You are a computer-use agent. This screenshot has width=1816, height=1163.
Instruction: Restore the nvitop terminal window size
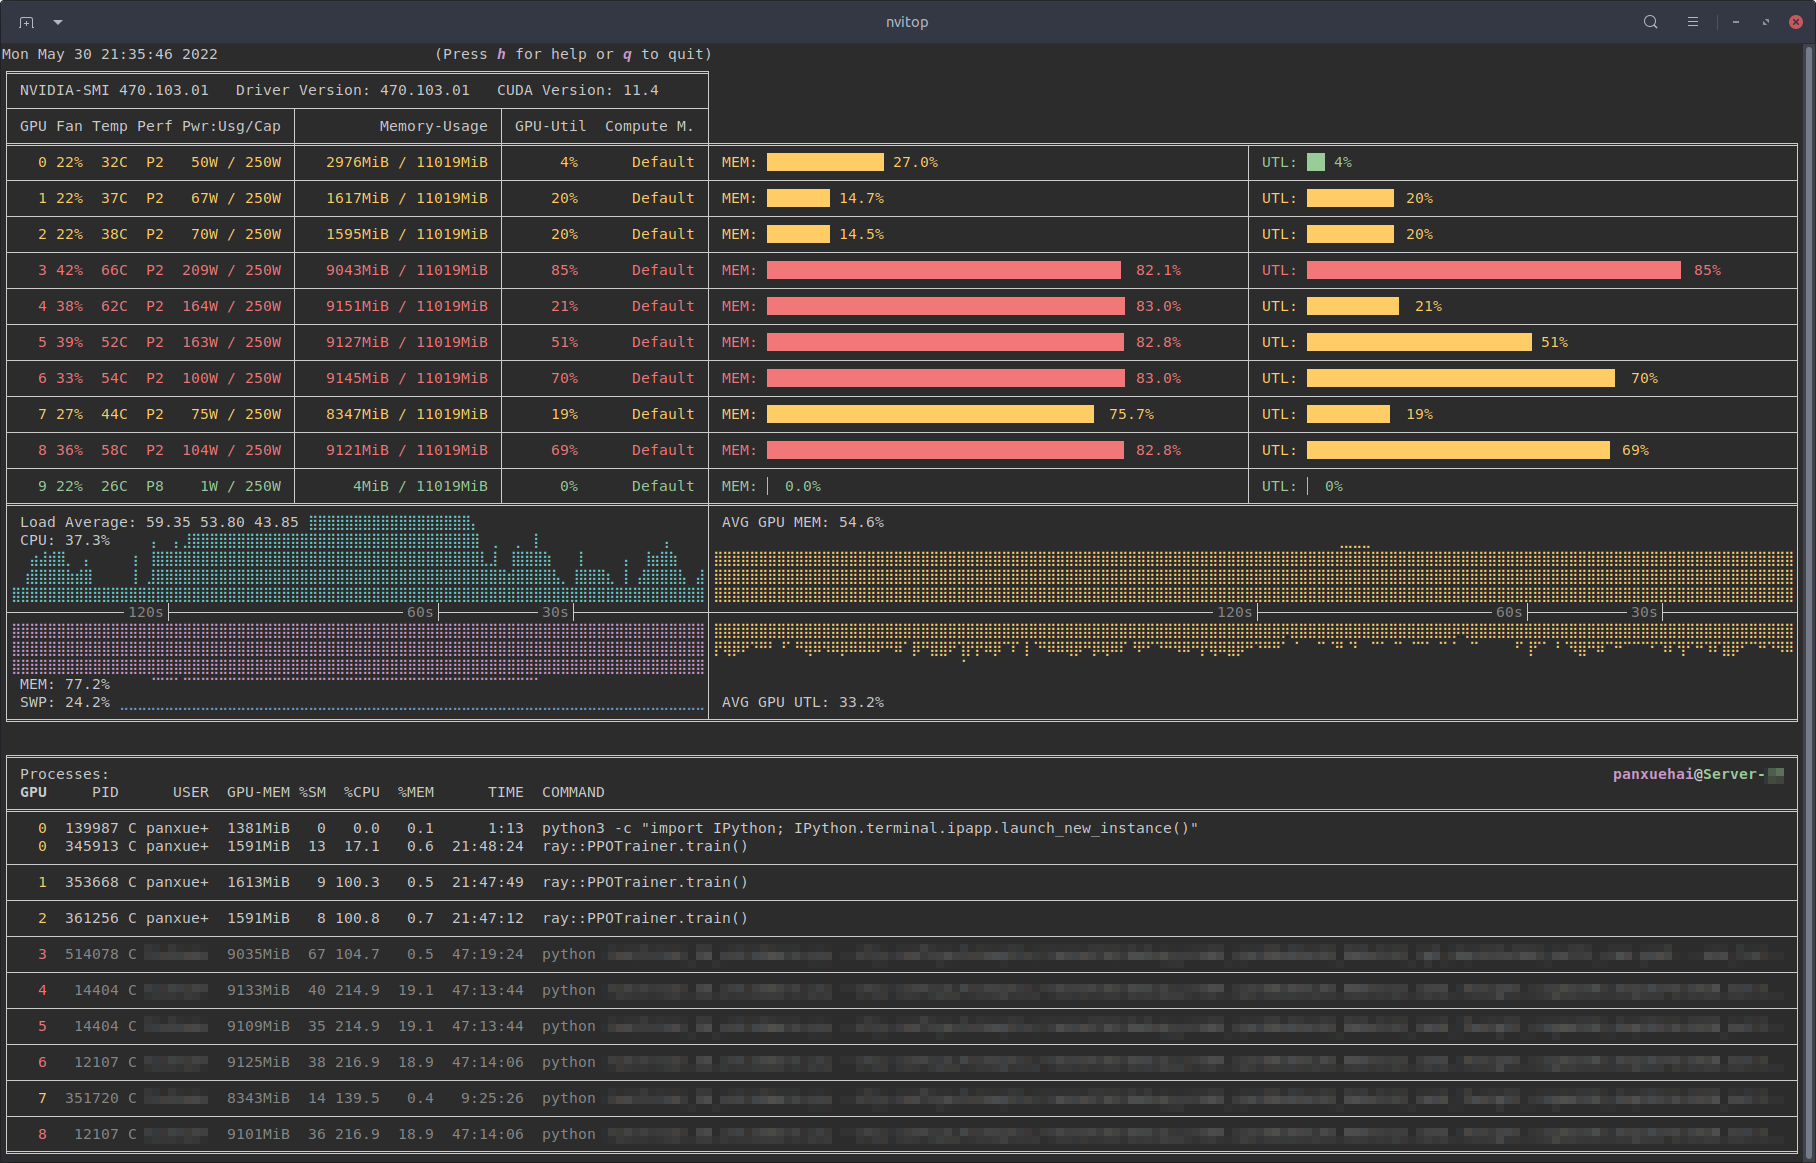tap(1766, 22)
